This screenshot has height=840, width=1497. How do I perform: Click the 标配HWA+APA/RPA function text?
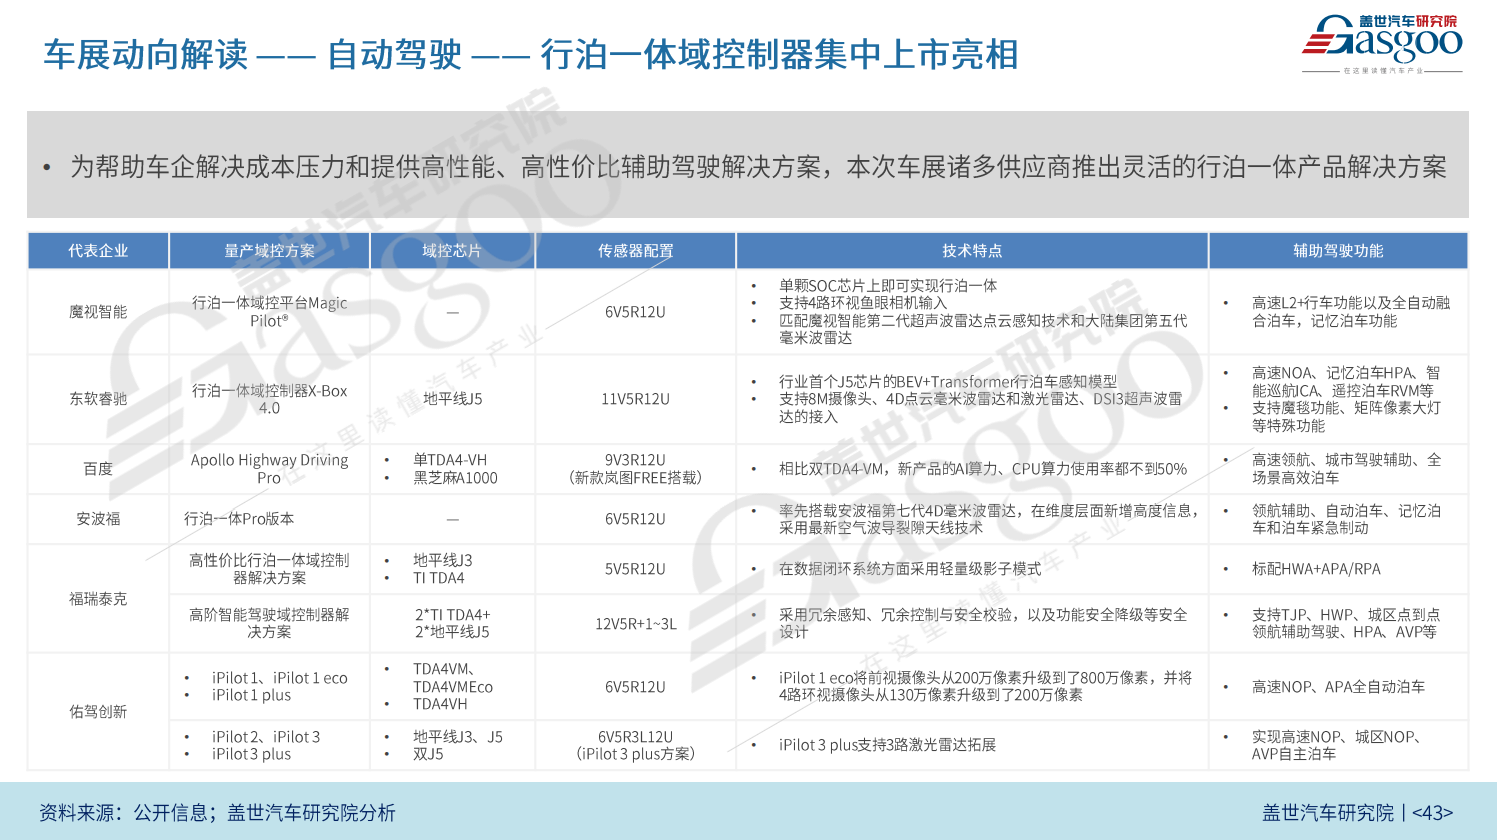[x=1316, y=569]
